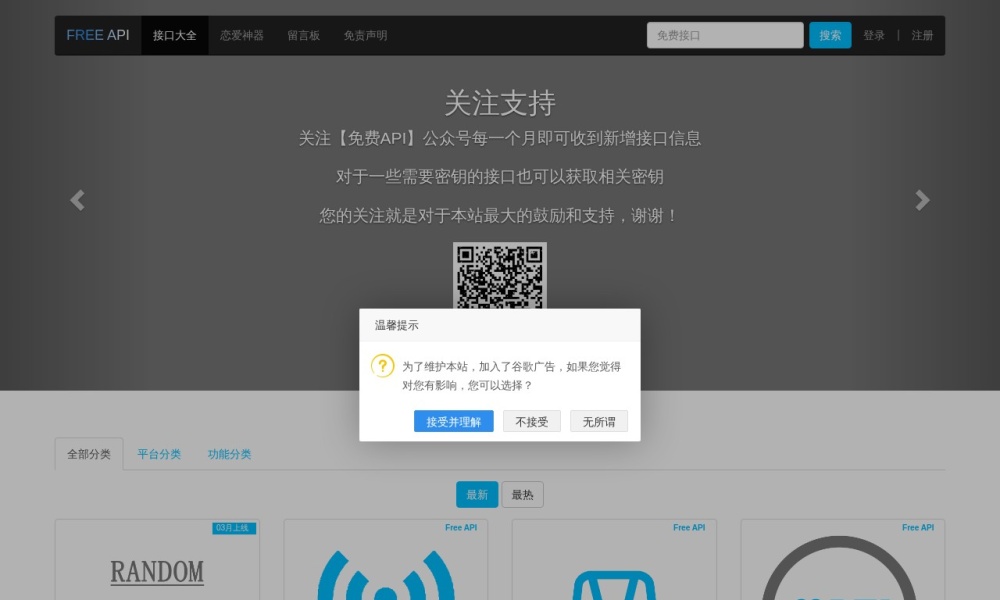Open the RANDOM API card

tap(158, 560)
